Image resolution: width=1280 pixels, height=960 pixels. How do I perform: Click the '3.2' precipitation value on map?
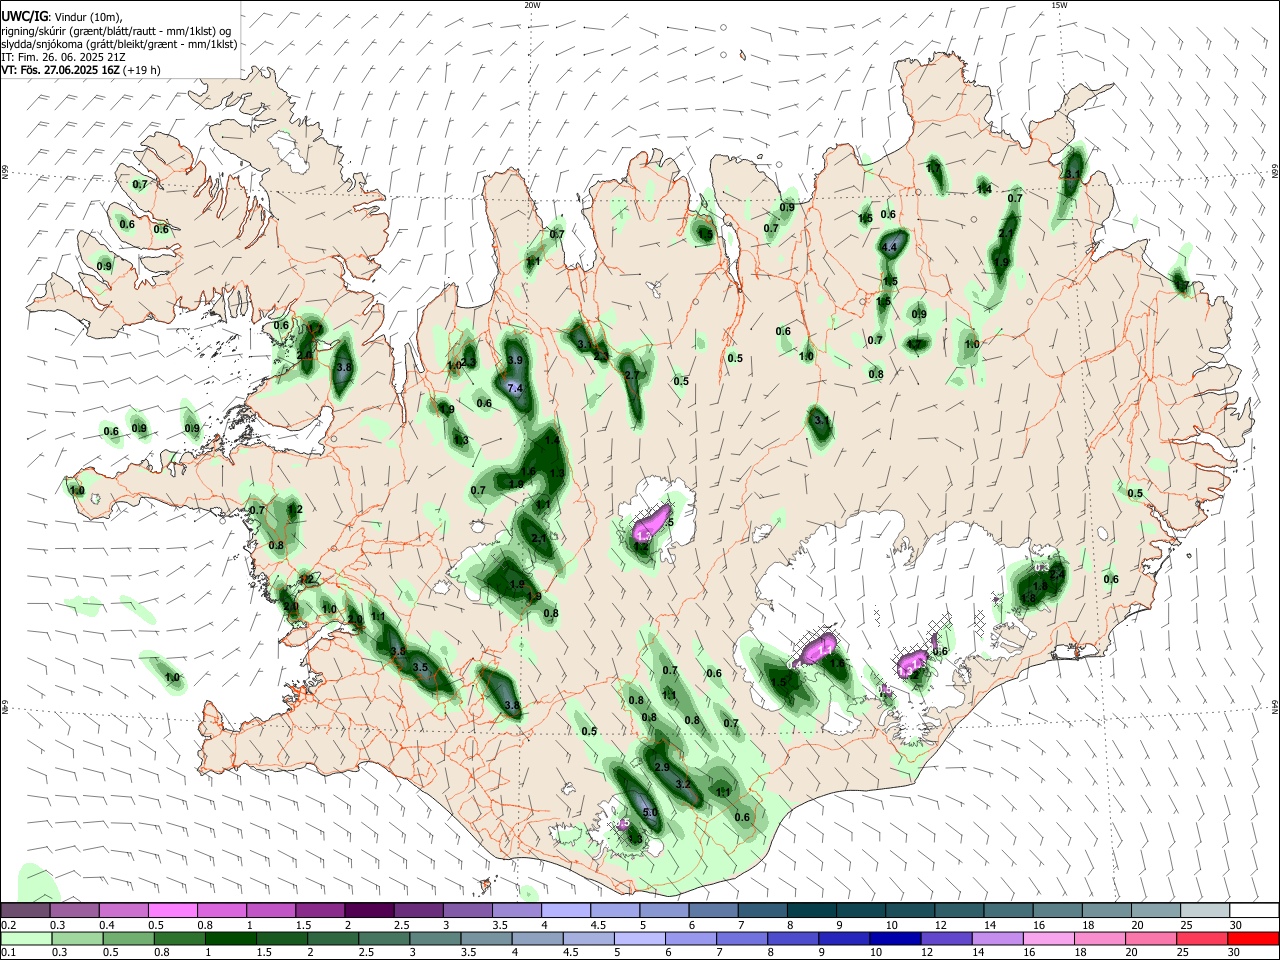(684, 785)
